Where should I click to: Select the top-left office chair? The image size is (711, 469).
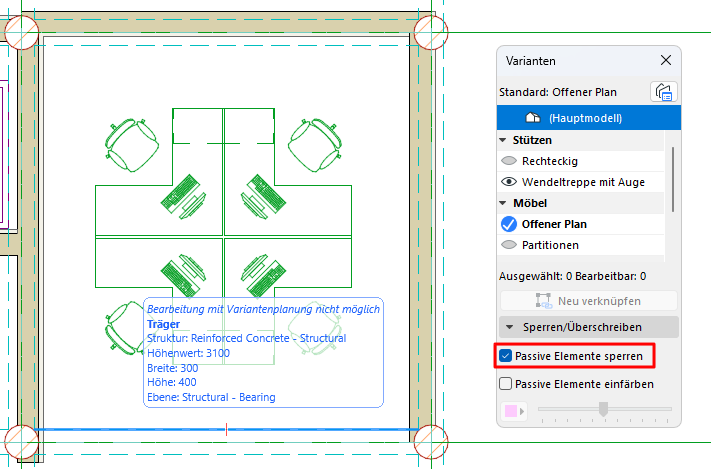pyautogui.click(x=132, y=145)
